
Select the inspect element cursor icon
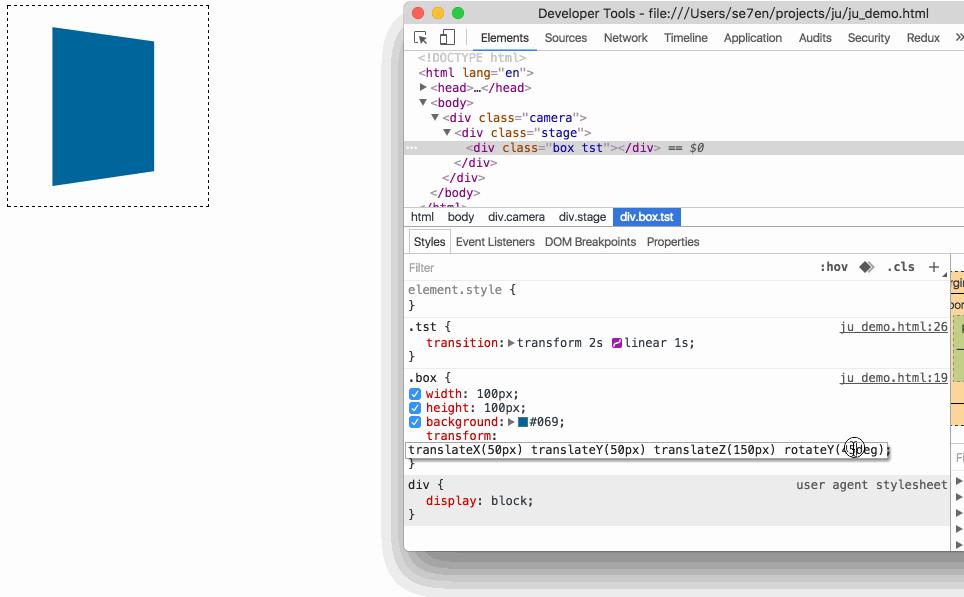pos(420,36)
